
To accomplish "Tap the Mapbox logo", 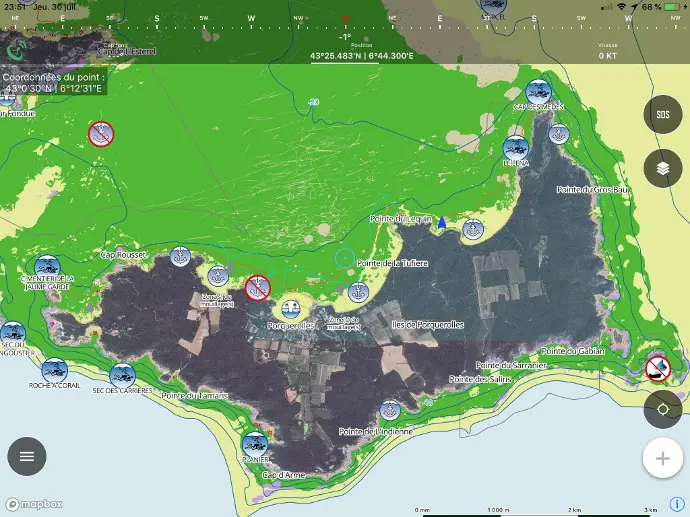I will (x=33, y=504).
